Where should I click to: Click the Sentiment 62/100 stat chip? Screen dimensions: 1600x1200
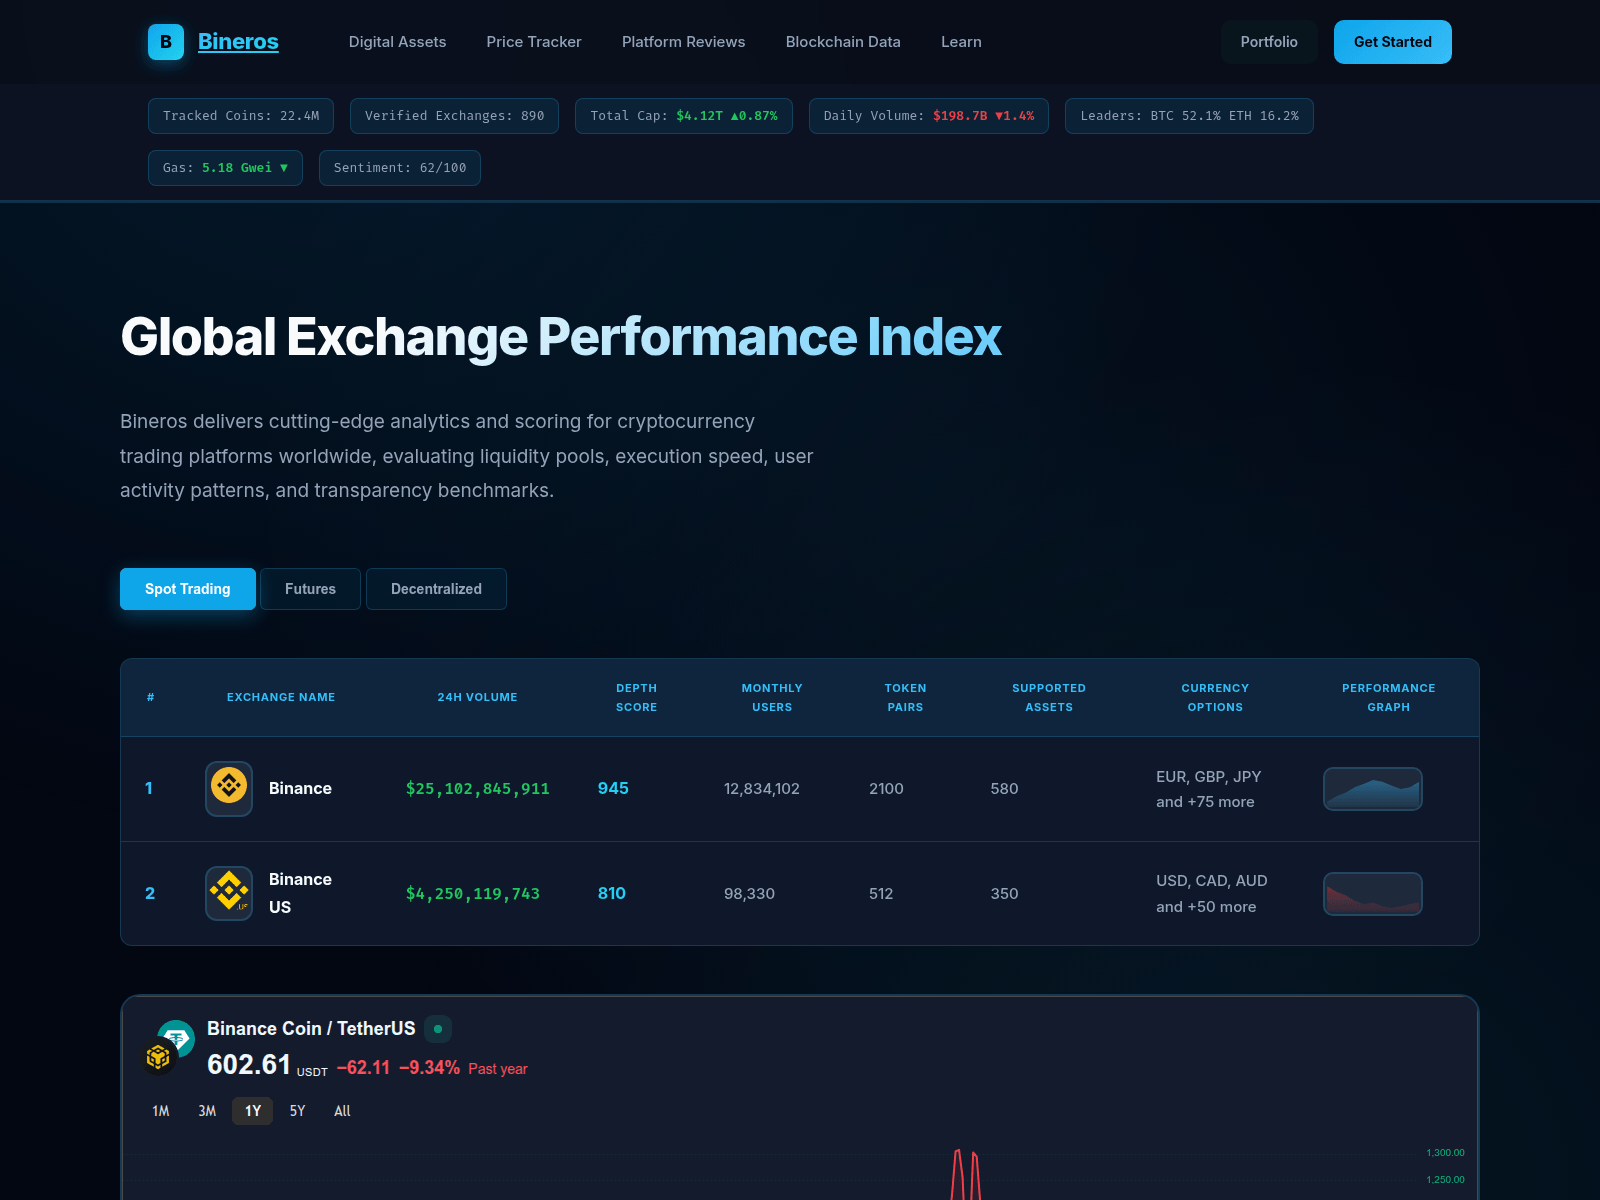click(400, 167)
